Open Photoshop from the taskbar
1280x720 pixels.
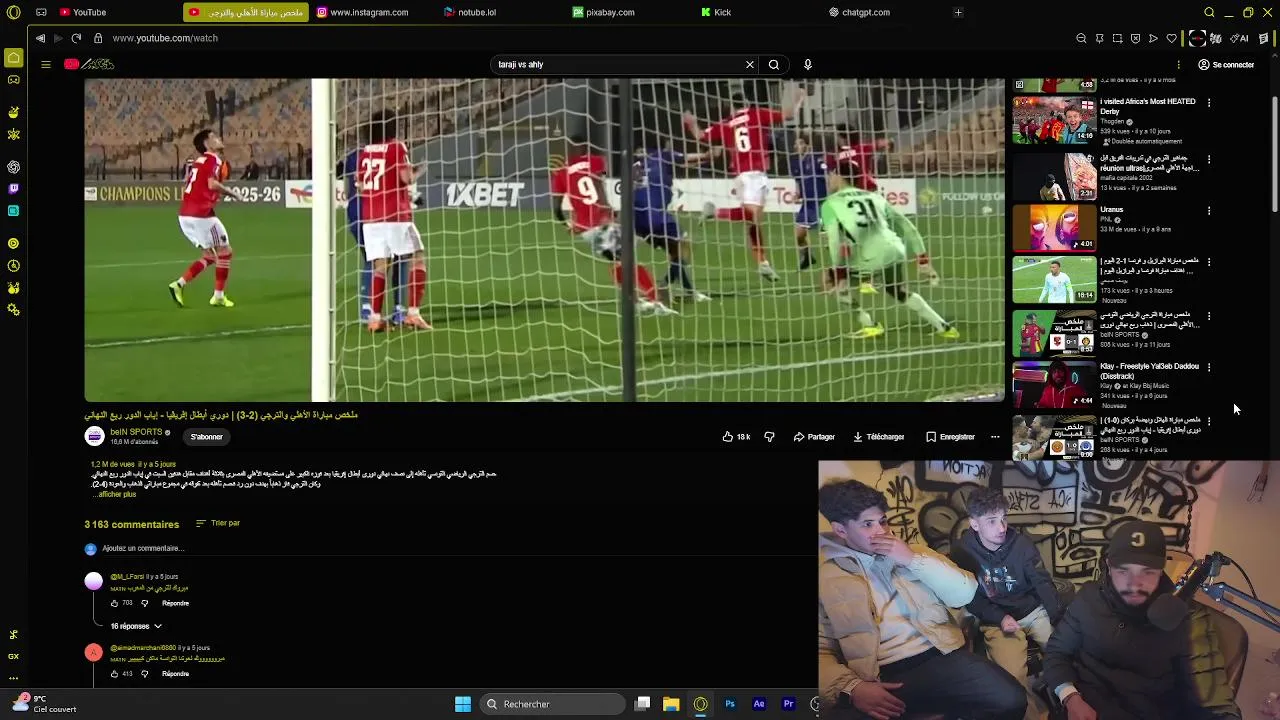click(x=730, y=704)
